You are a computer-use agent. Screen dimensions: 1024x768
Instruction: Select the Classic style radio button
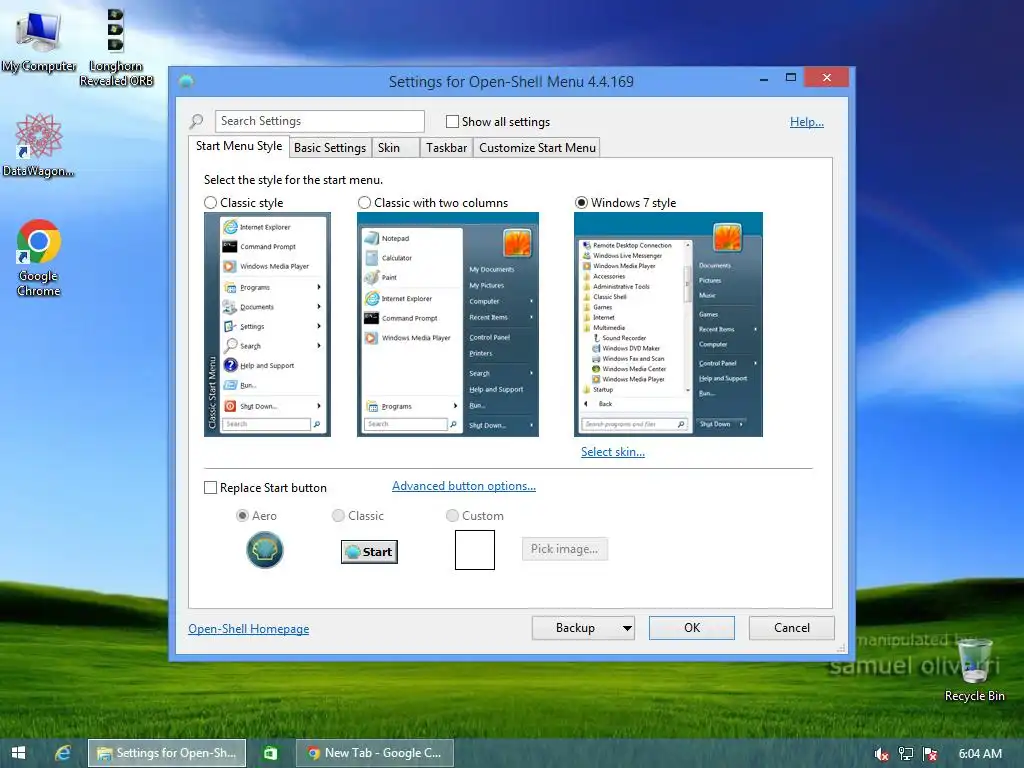click(210, 202)
